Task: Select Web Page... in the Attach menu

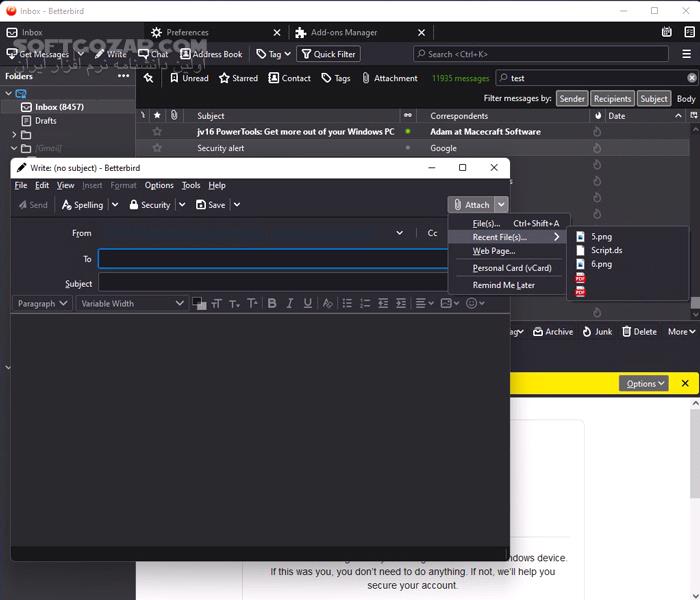Action: click(x=509, y=251)
